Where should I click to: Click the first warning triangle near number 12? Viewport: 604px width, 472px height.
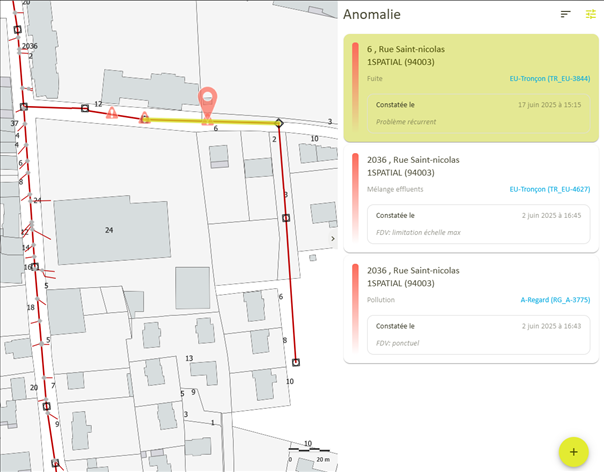[x=112, y=113]
